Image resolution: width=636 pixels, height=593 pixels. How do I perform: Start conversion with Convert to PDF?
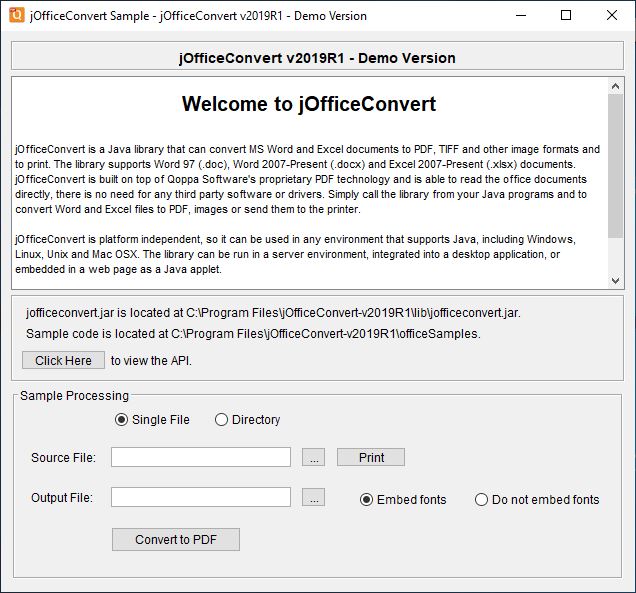[x=176, y=540]
